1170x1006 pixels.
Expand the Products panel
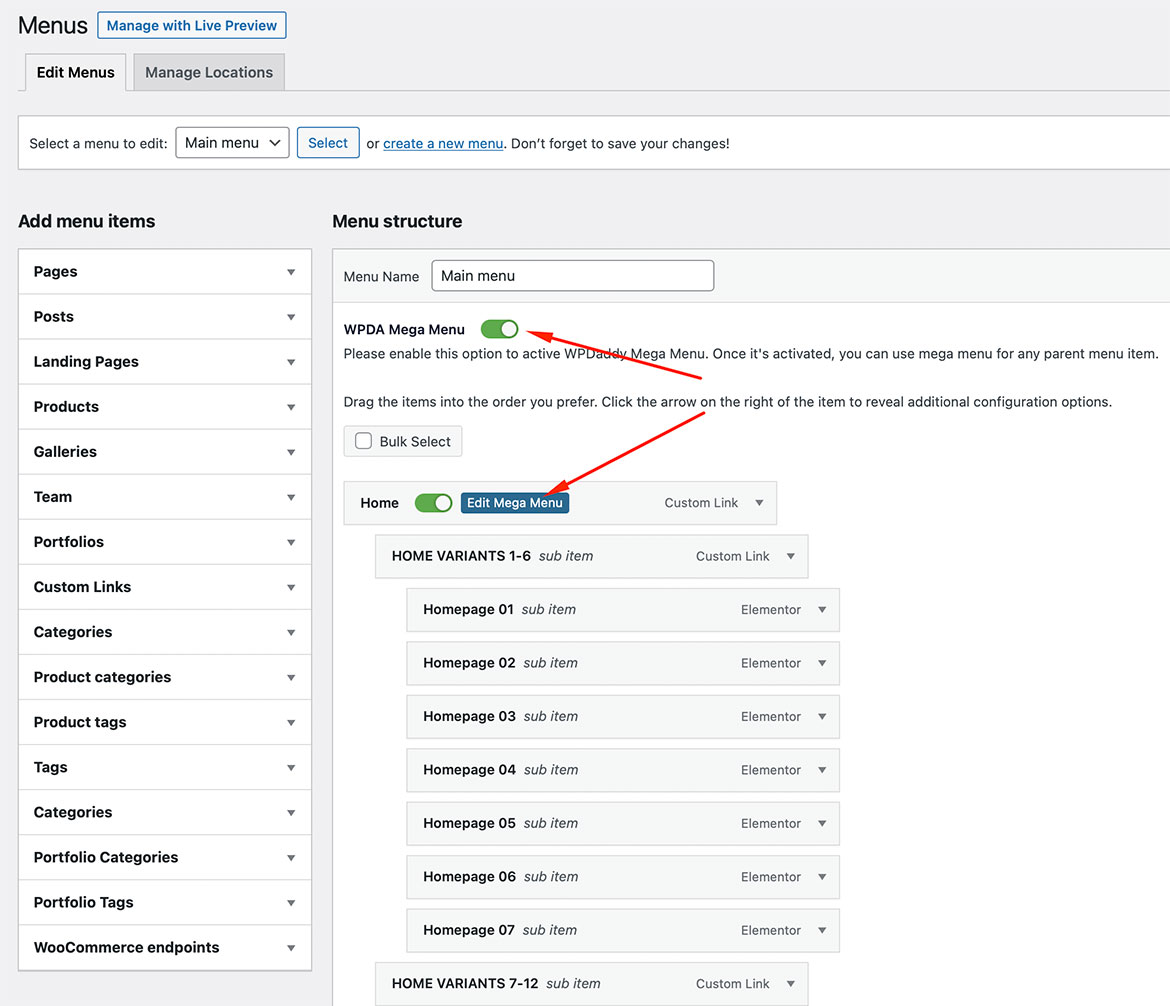pyautogui.click(x=165, y=407)
